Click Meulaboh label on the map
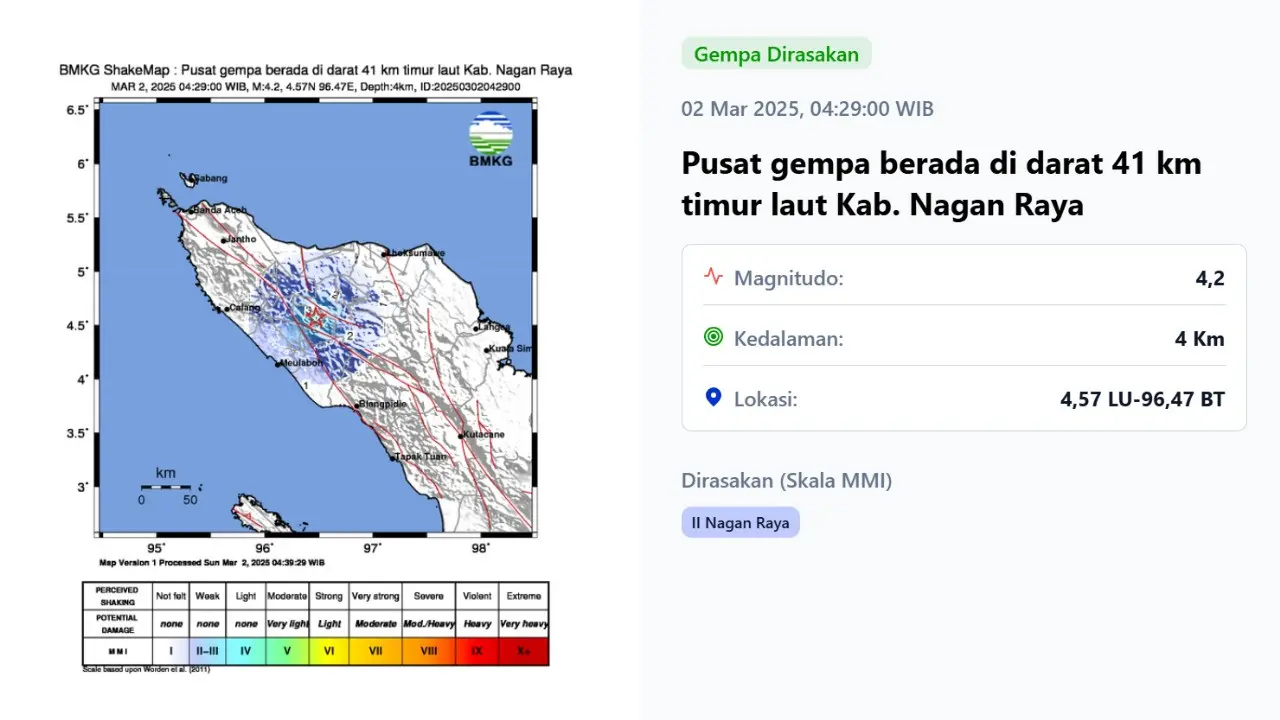1280x720 pixels. click(303, 362)
